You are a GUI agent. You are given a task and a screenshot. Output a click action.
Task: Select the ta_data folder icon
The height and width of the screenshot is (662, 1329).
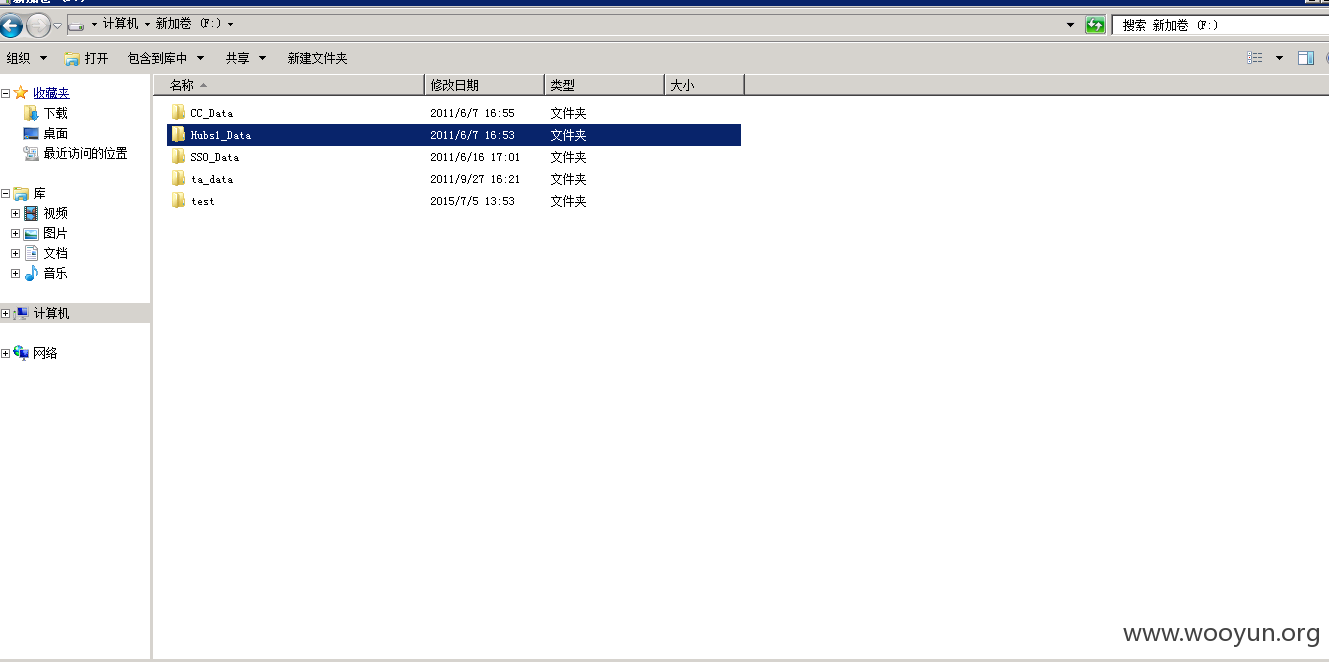click(x=178, y=178)
